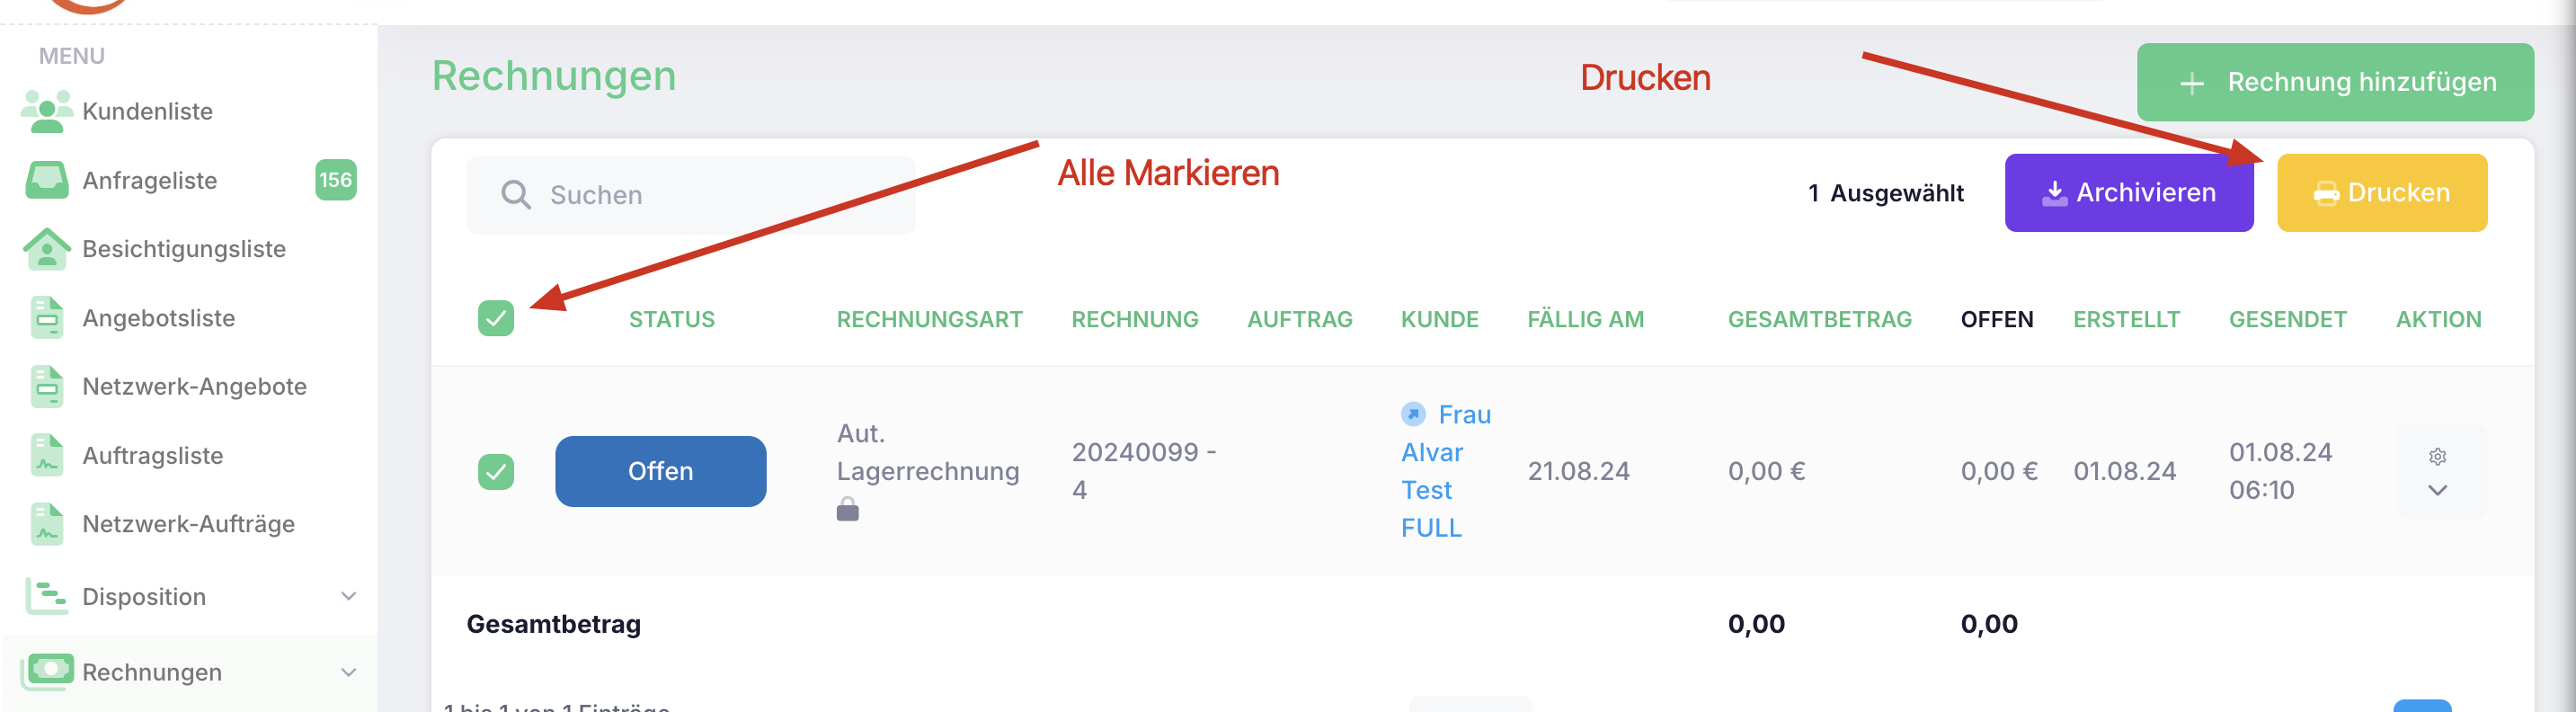Image resolution: width=2576 pixels, height=712 pixels.
Task: Click the Anfrageliste inbox icon
Action: [x=47, y=180]
